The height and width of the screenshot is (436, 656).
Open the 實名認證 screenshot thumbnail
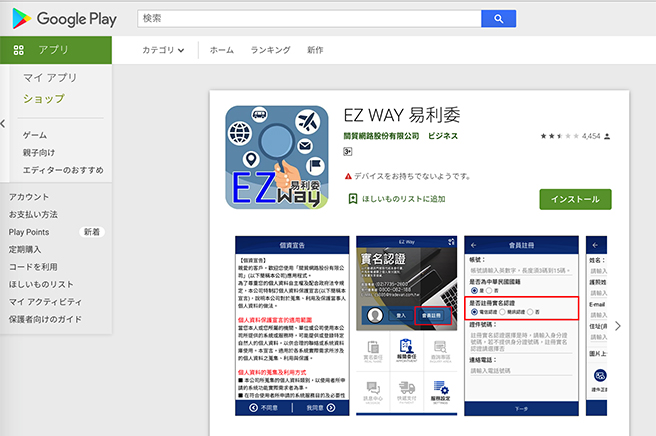407,326
